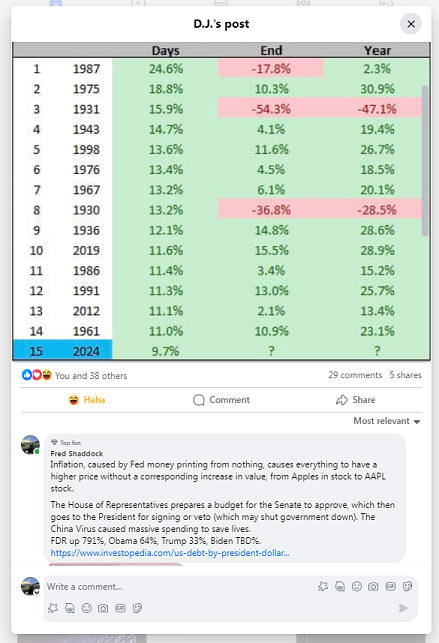Open the stock returns table image
Image resolution: width=439 pixels, height=643 pixels.
[x=221, y=201]
